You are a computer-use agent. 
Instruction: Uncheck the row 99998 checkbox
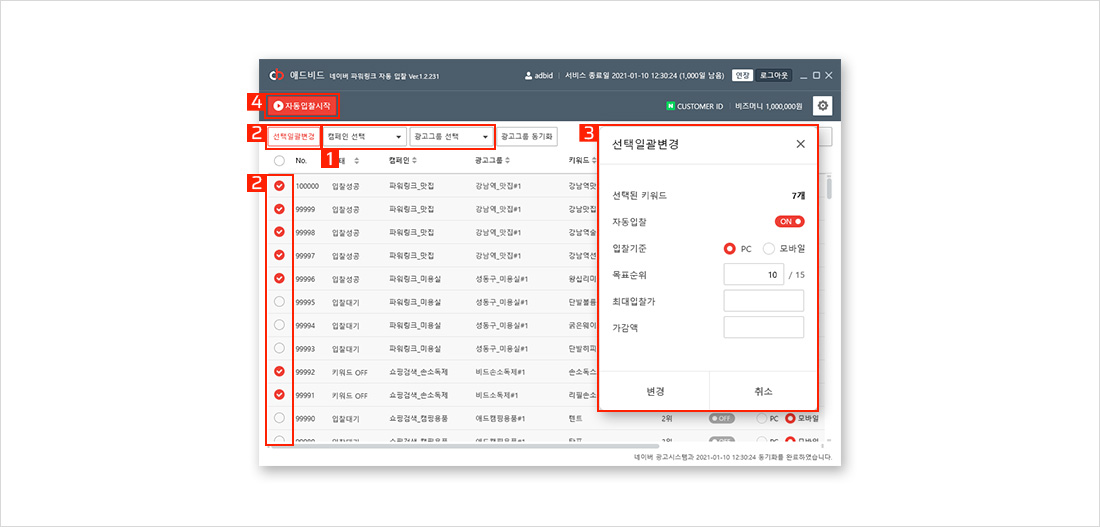(x=279, y=232)
